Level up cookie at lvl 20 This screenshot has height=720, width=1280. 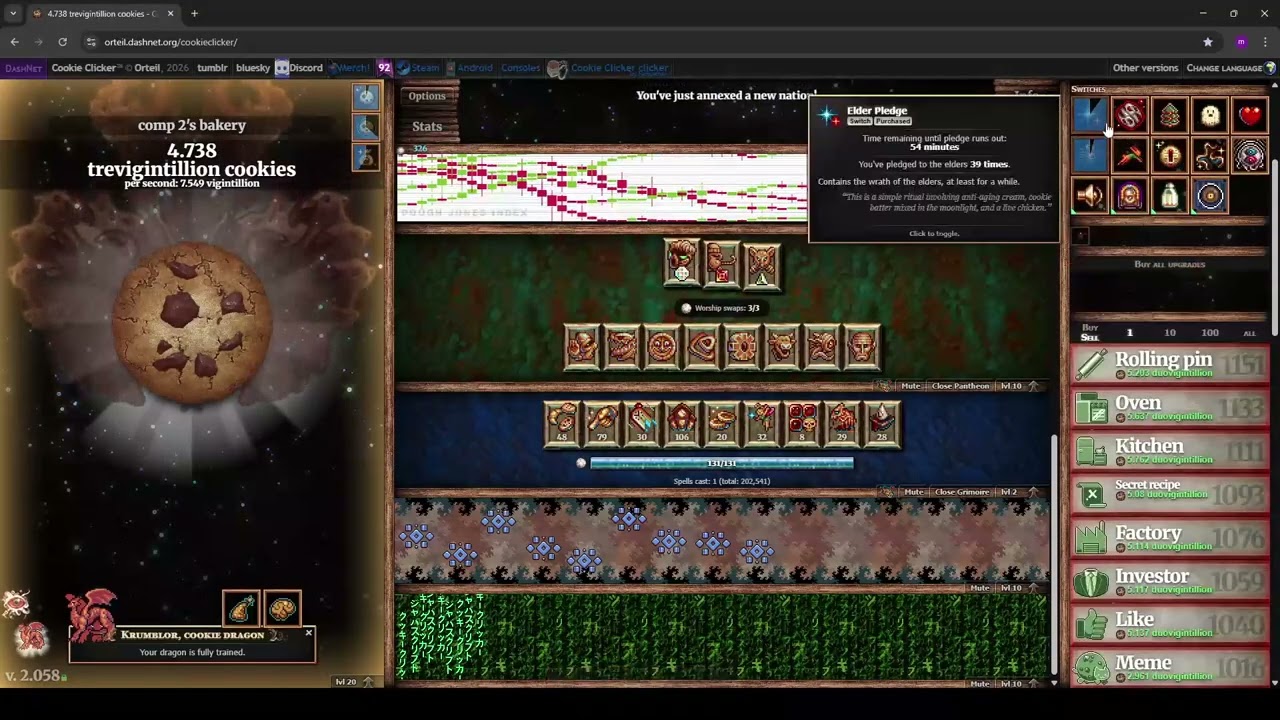tap(354, 682)
